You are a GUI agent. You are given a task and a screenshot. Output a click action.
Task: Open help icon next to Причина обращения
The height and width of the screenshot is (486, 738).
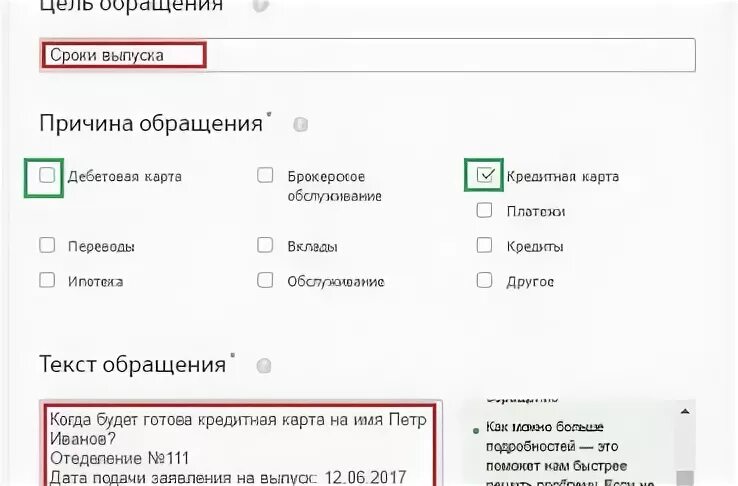[301, 125]
